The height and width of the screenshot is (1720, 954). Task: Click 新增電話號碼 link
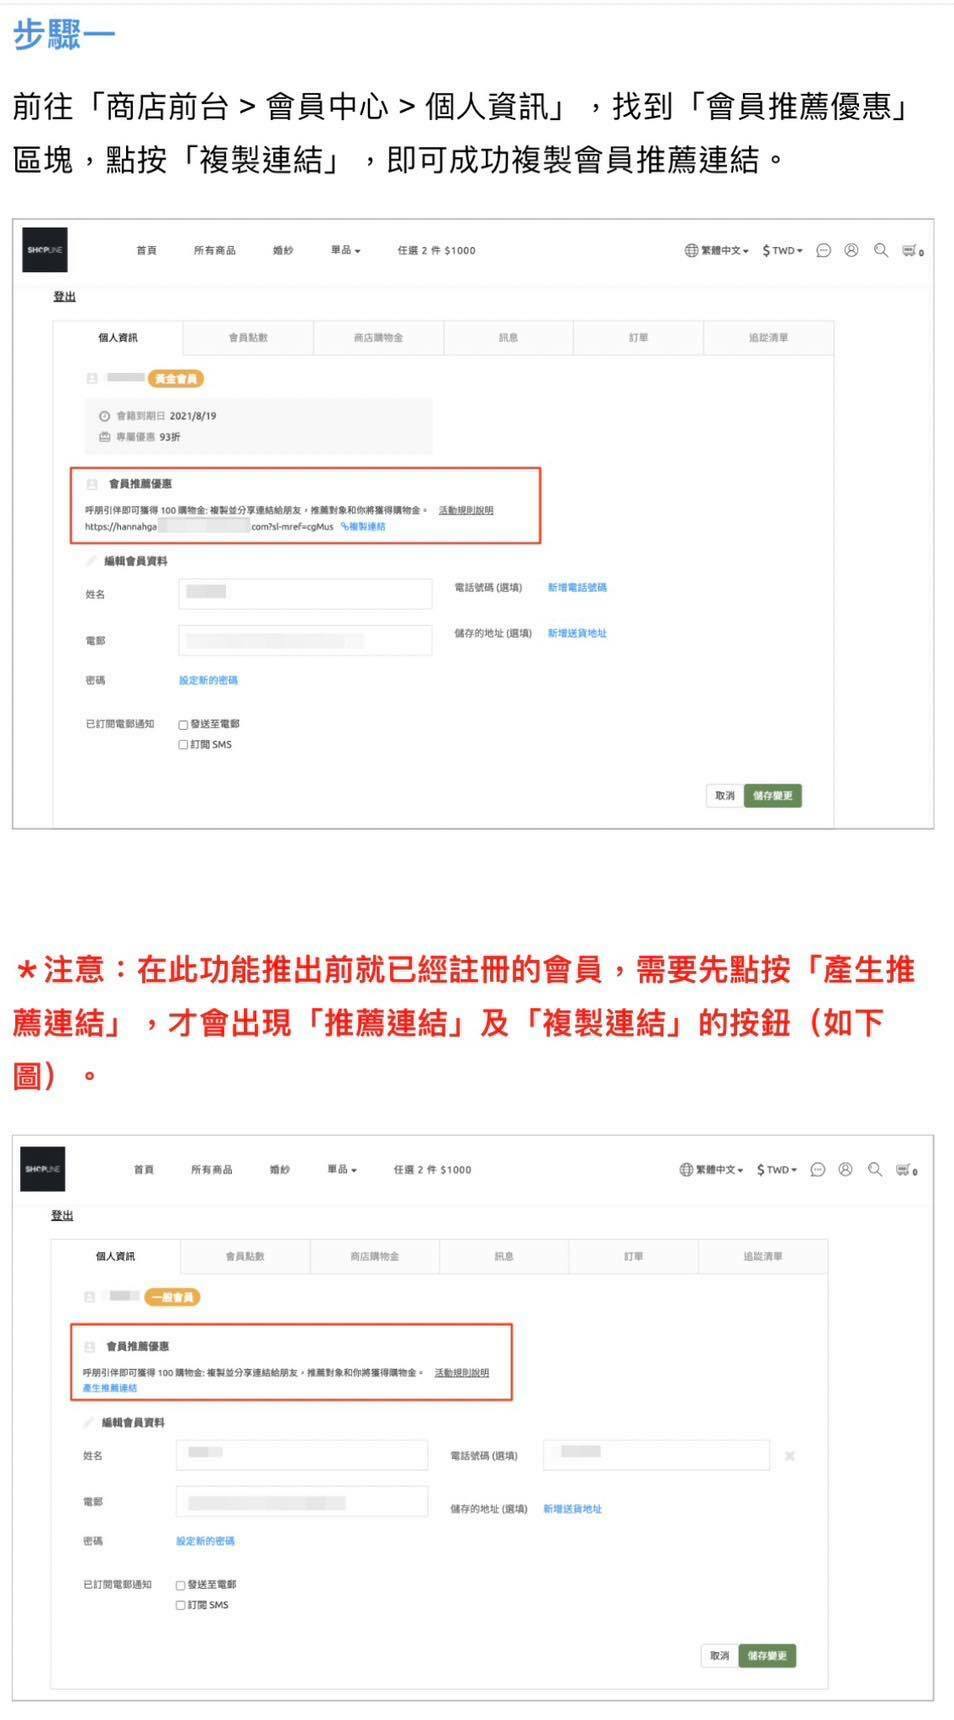point(577,588)
